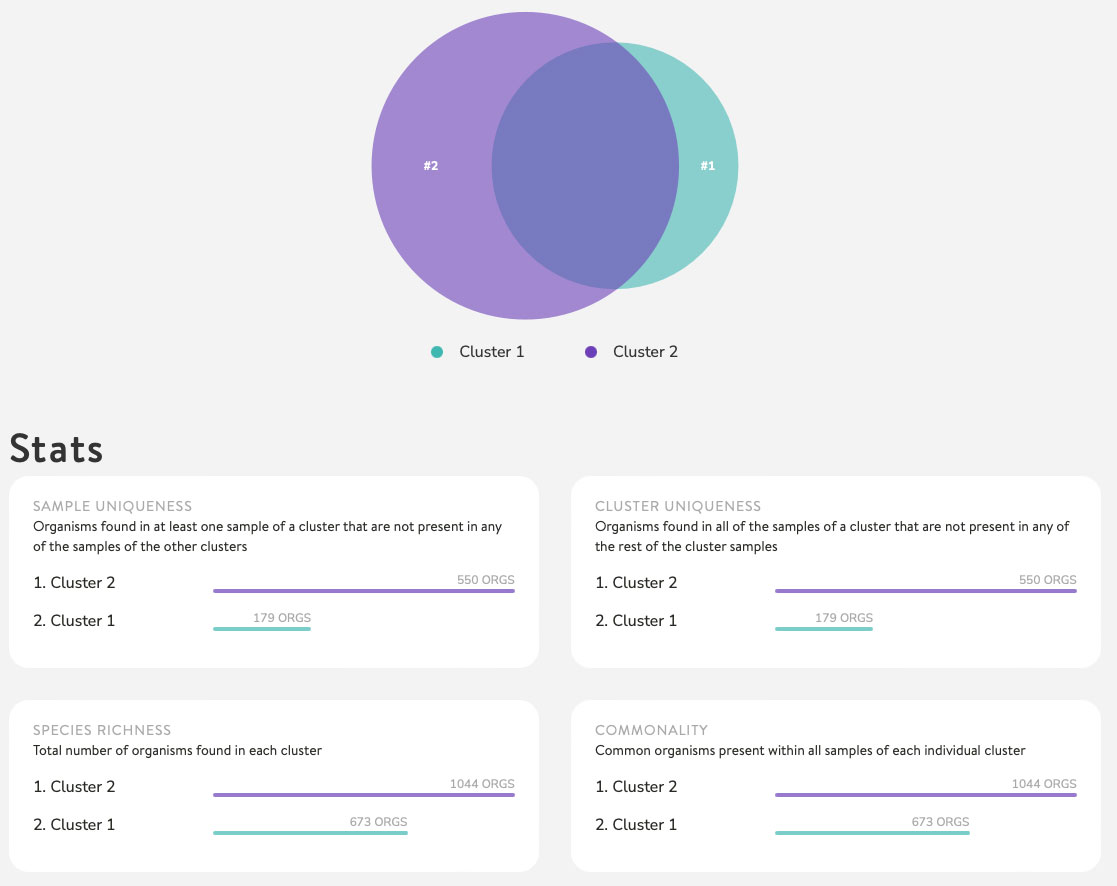Click the 673 ORGS bar under Species Richness

(x=310, y=833)
